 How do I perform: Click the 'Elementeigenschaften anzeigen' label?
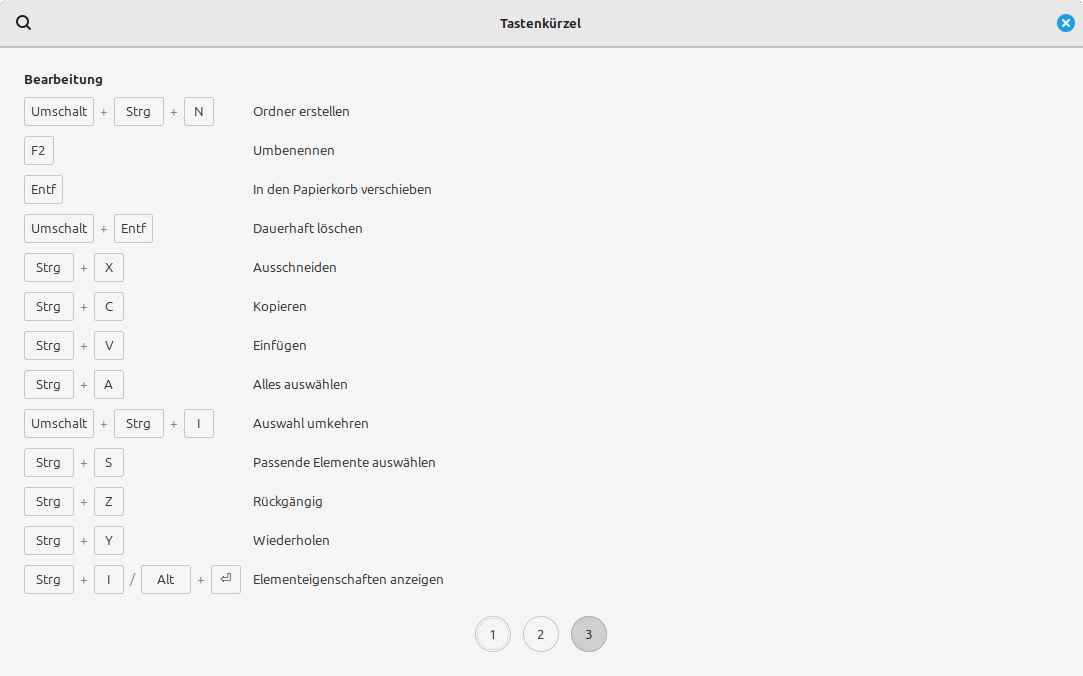(x=348, y=580)
